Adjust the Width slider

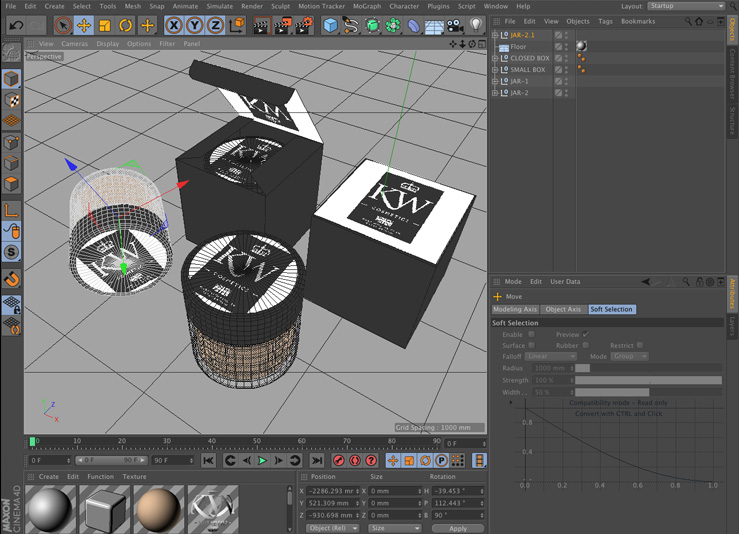(648, 392)
